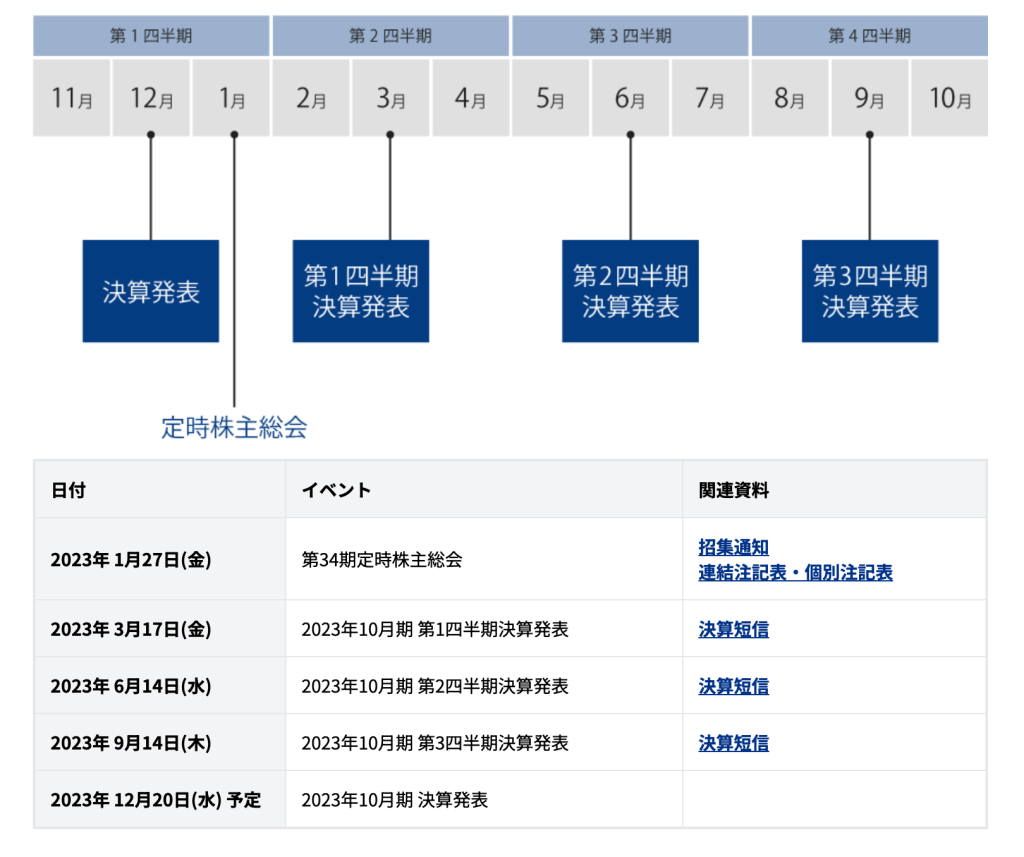Open the 連結注記表・個別注記表 link

click(795, 572)
